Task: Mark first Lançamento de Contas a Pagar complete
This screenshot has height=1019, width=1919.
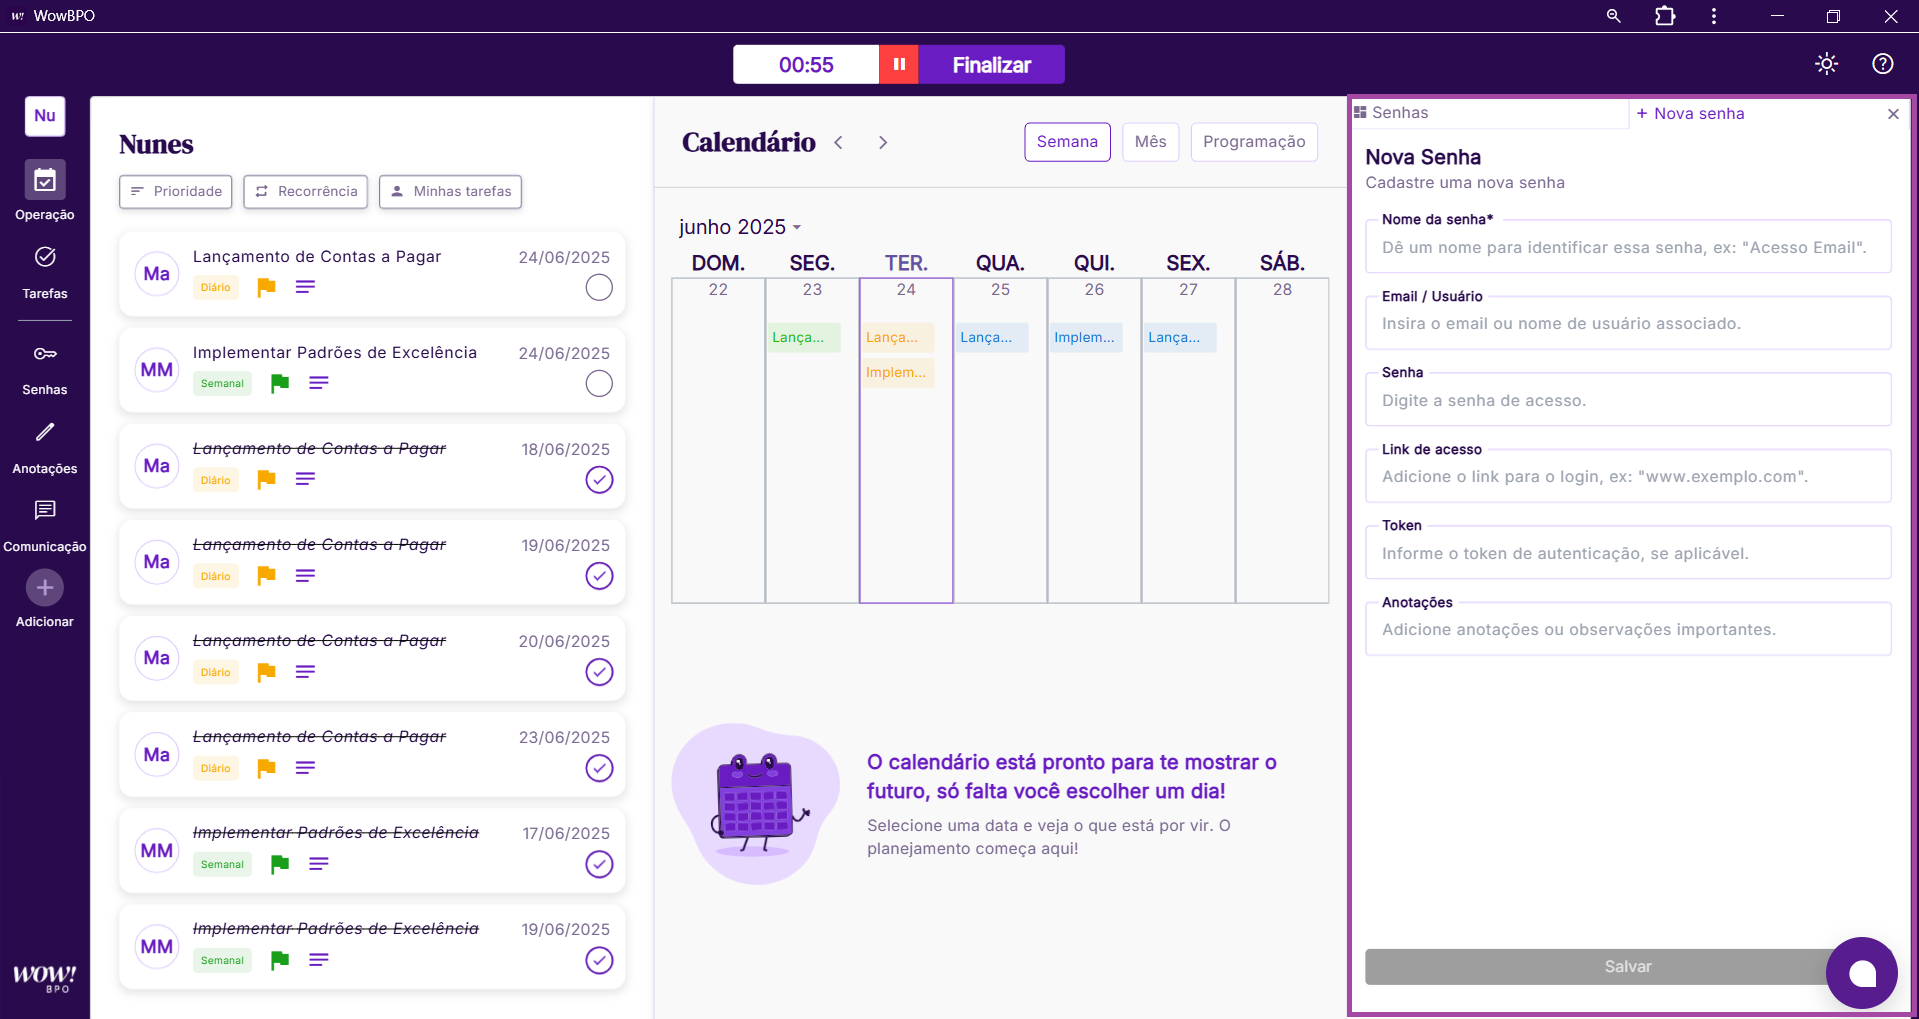Action: point(599,288)
